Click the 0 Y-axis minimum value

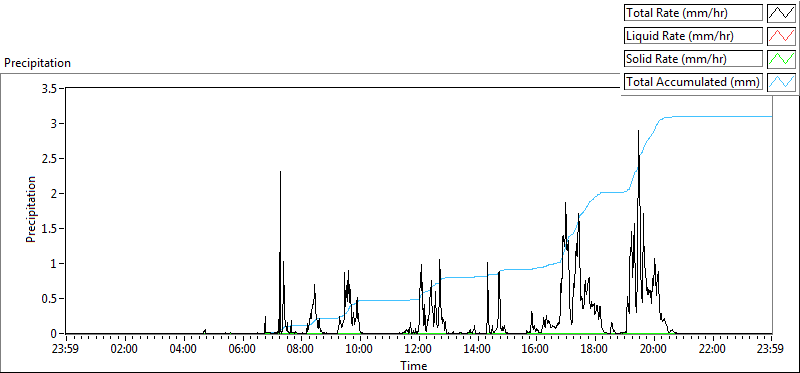[x=54, y=333]
